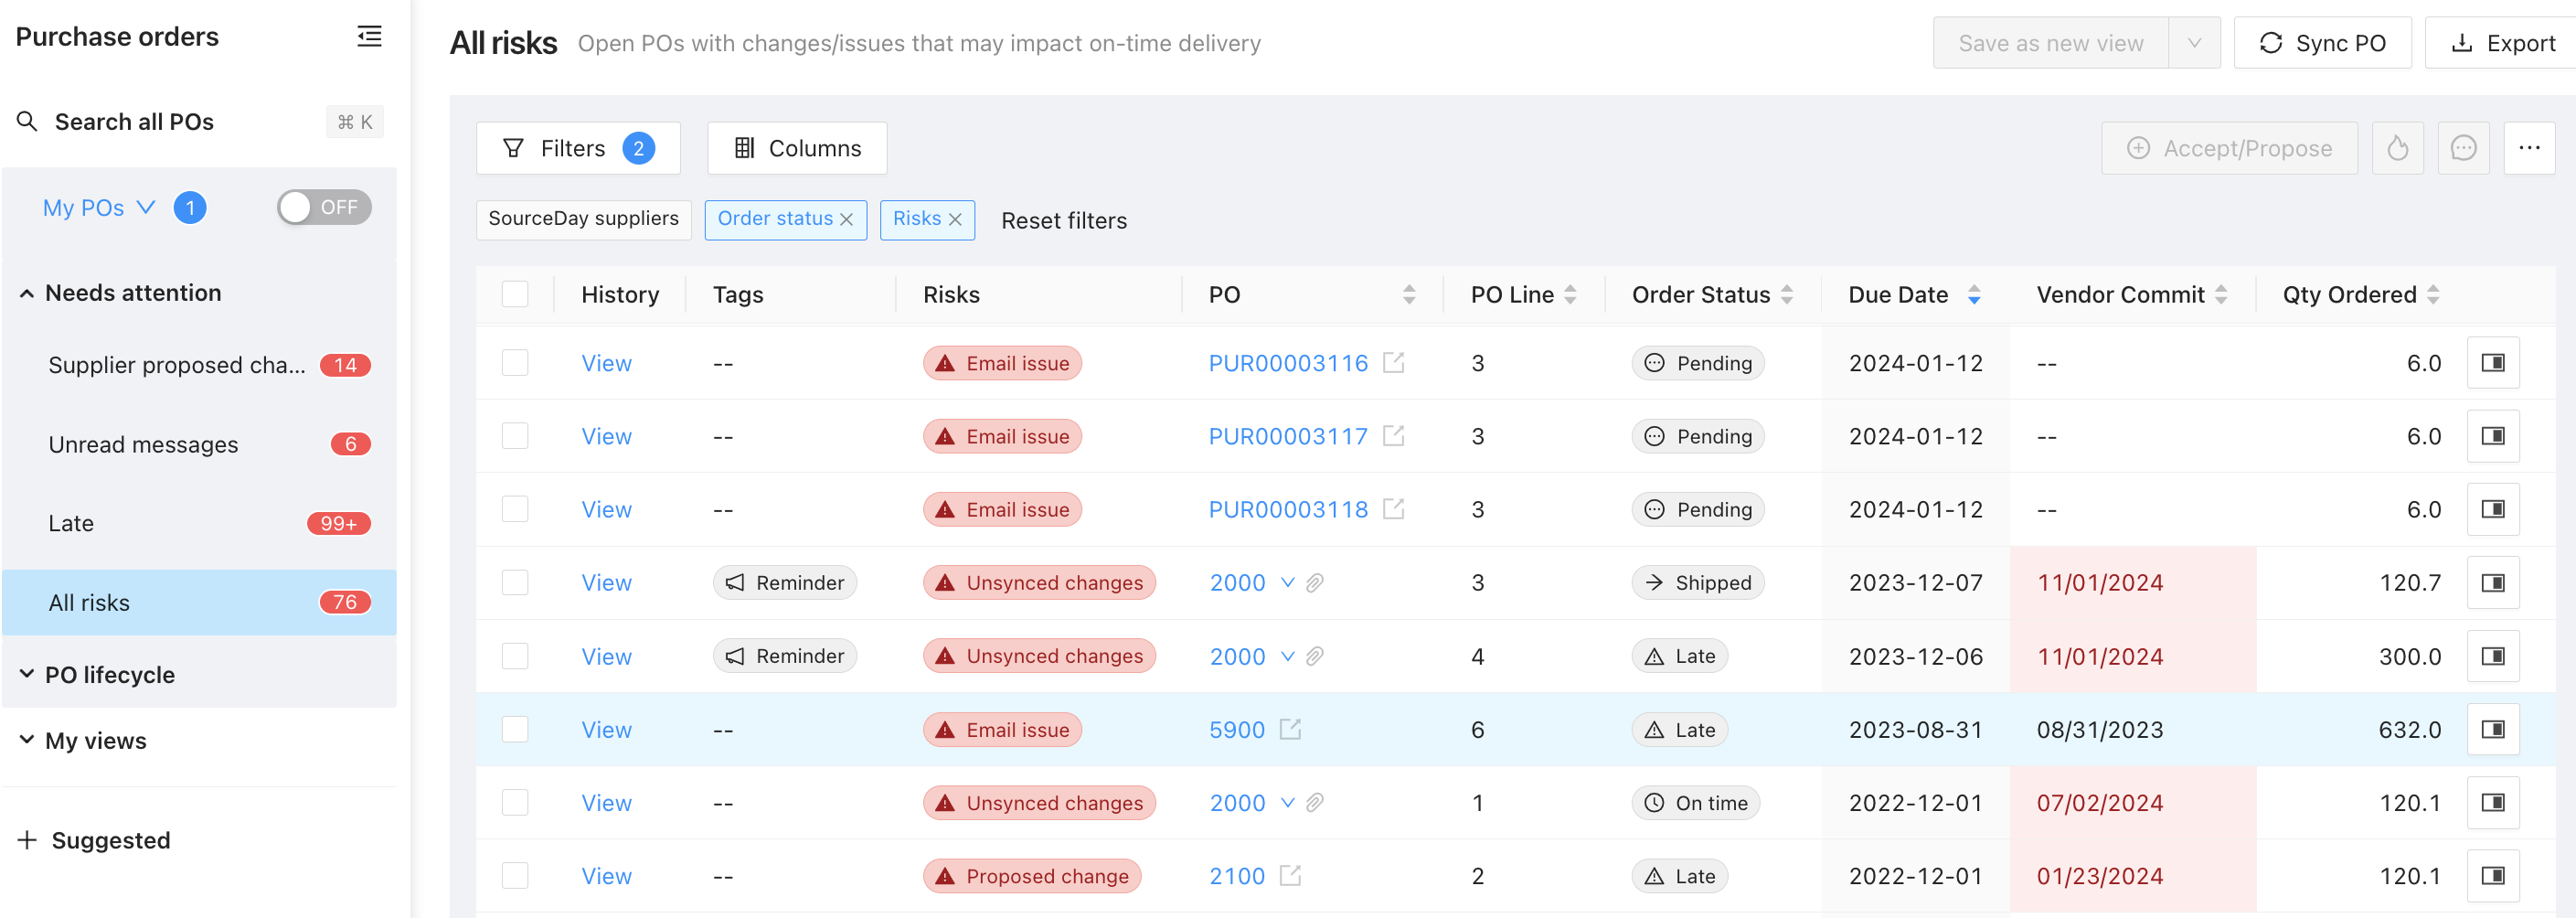
Task: Expand PO 2000 chevron on On time row
Action: pyautogui.click(x=1288, y=803)
